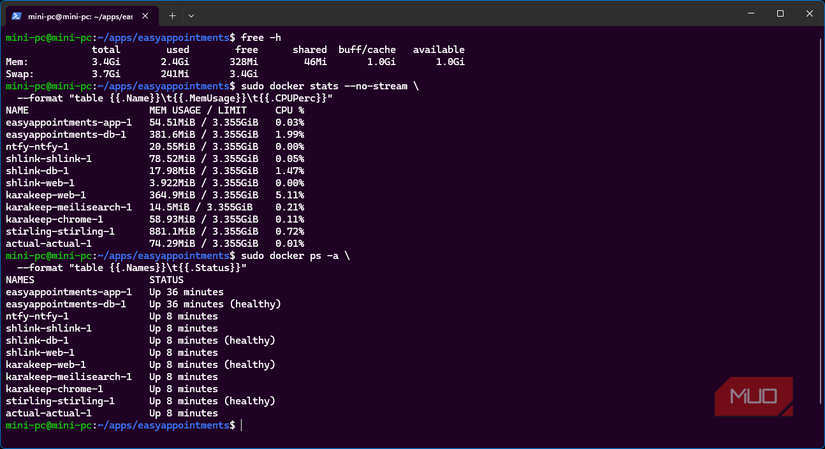This screenshot has height=449, width=825.
Task: Click the NAMES column header
Action: pyautogui.click(x=20, y=280)
